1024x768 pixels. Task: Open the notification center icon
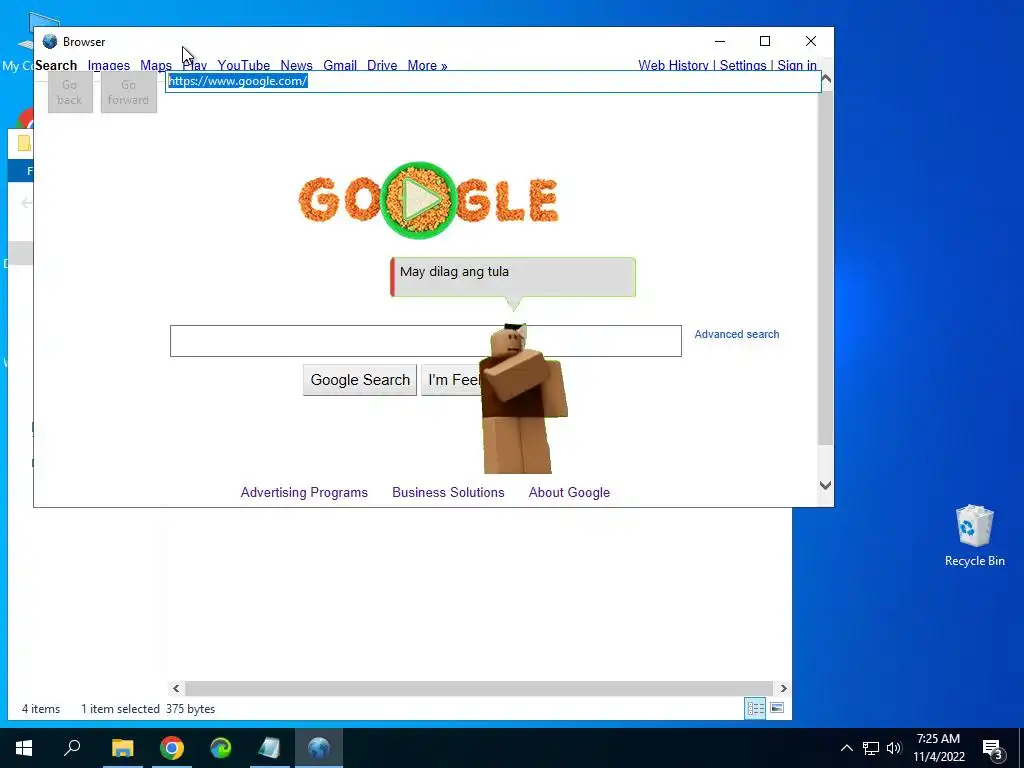coord(993,749)
